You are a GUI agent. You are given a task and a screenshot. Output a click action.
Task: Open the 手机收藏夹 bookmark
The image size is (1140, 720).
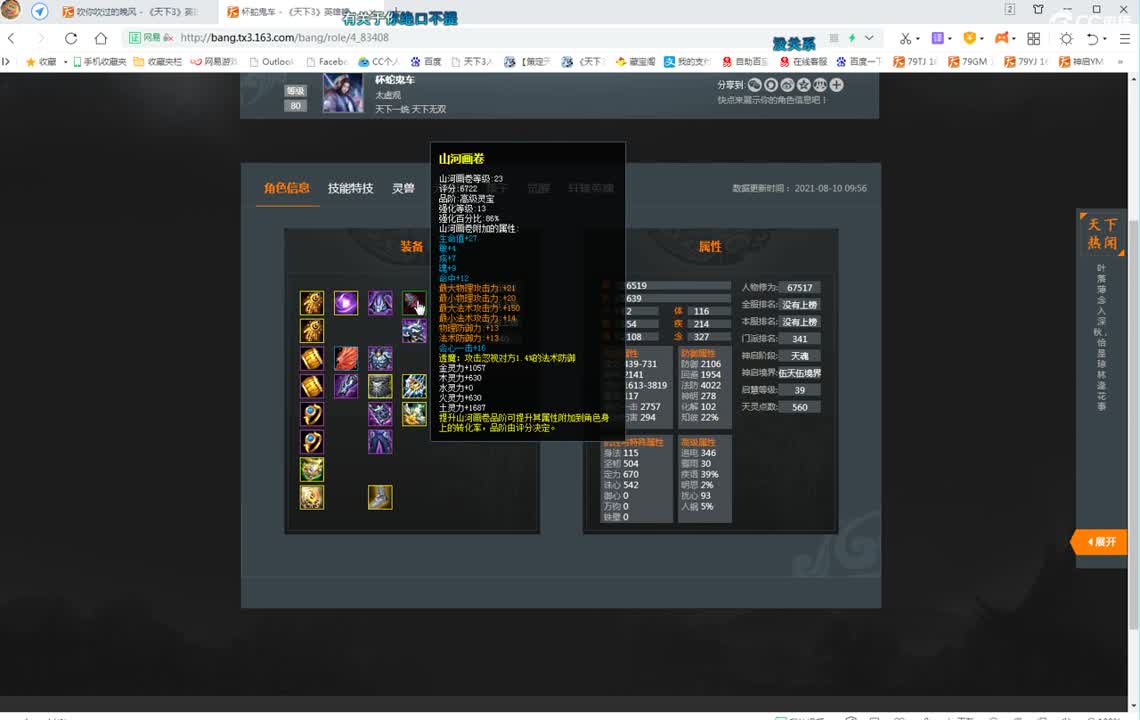[x=100, y=62]
